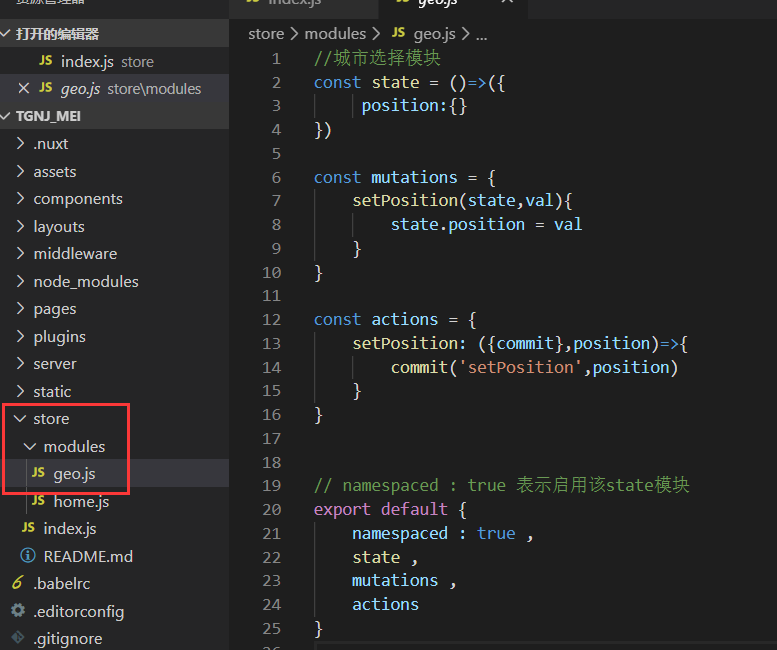The image size is (777, 650).
Task: Click line number 20 in the editor gutter
Action: point(271,509)
